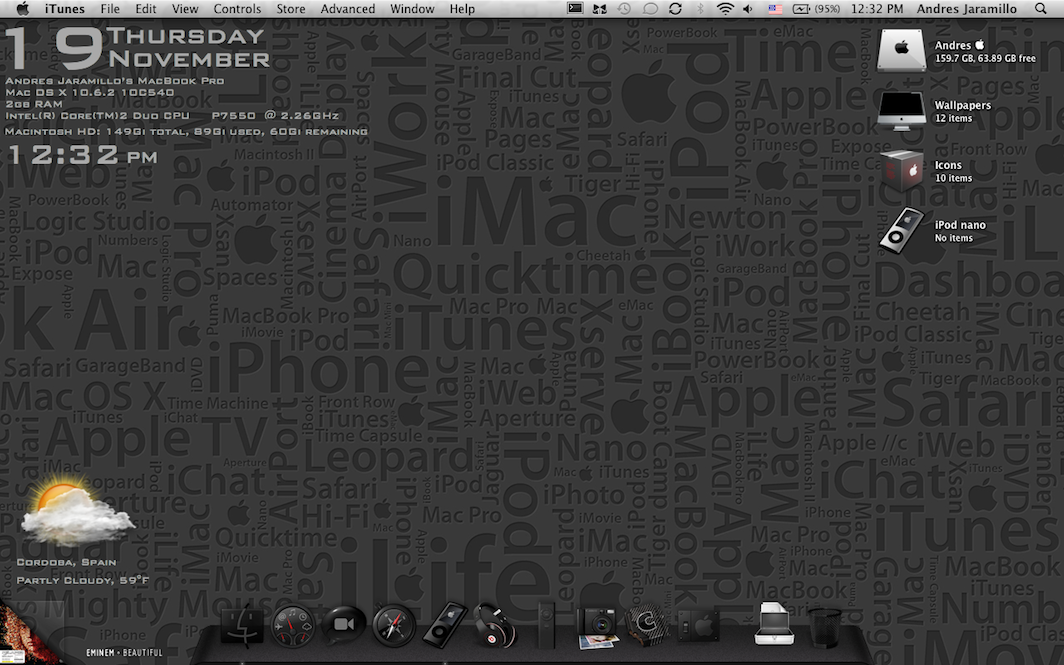Open the Beats headphones dock icon
The image size is (1064, 665).
point(495,625)
